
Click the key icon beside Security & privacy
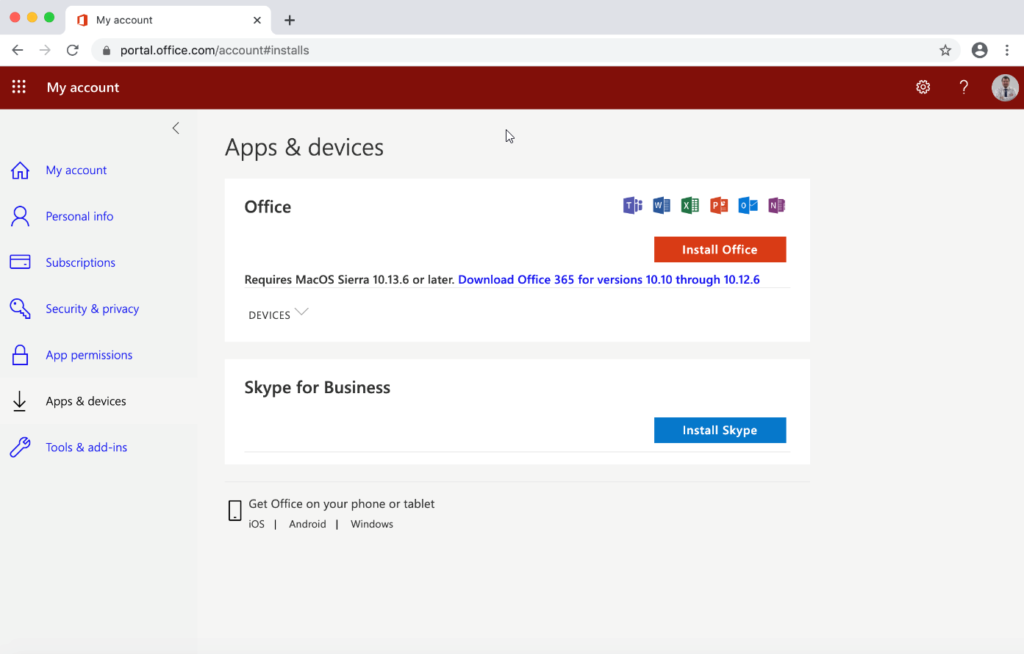(20, 308)
